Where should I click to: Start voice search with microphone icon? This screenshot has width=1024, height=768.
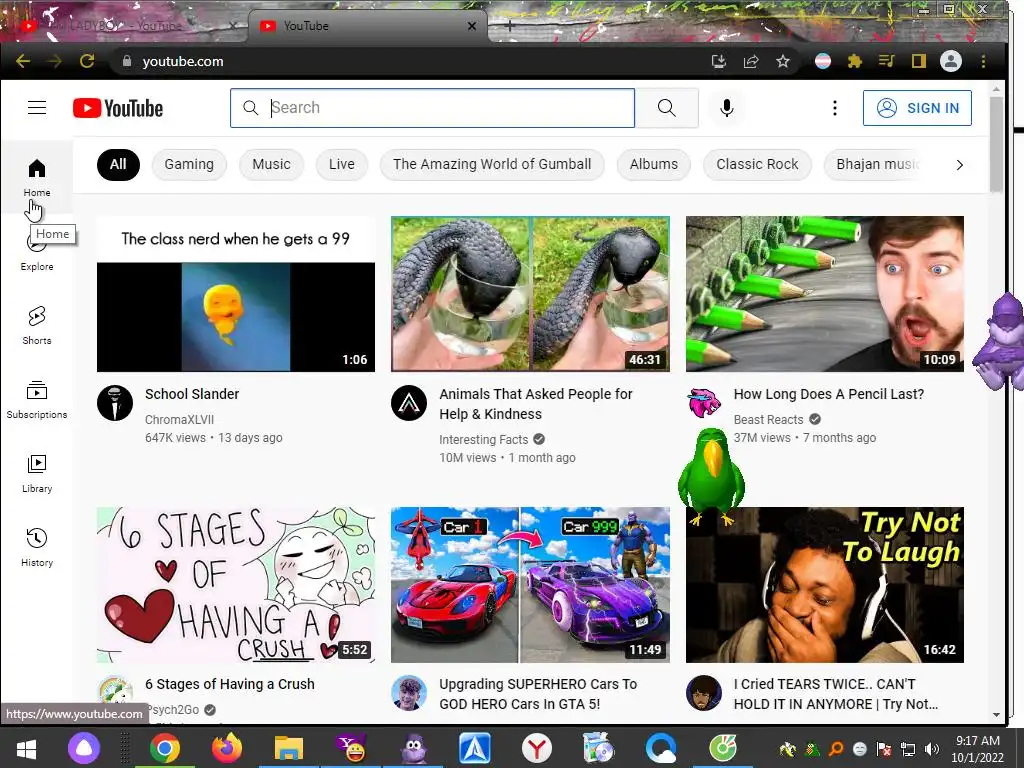coord(726,108)
